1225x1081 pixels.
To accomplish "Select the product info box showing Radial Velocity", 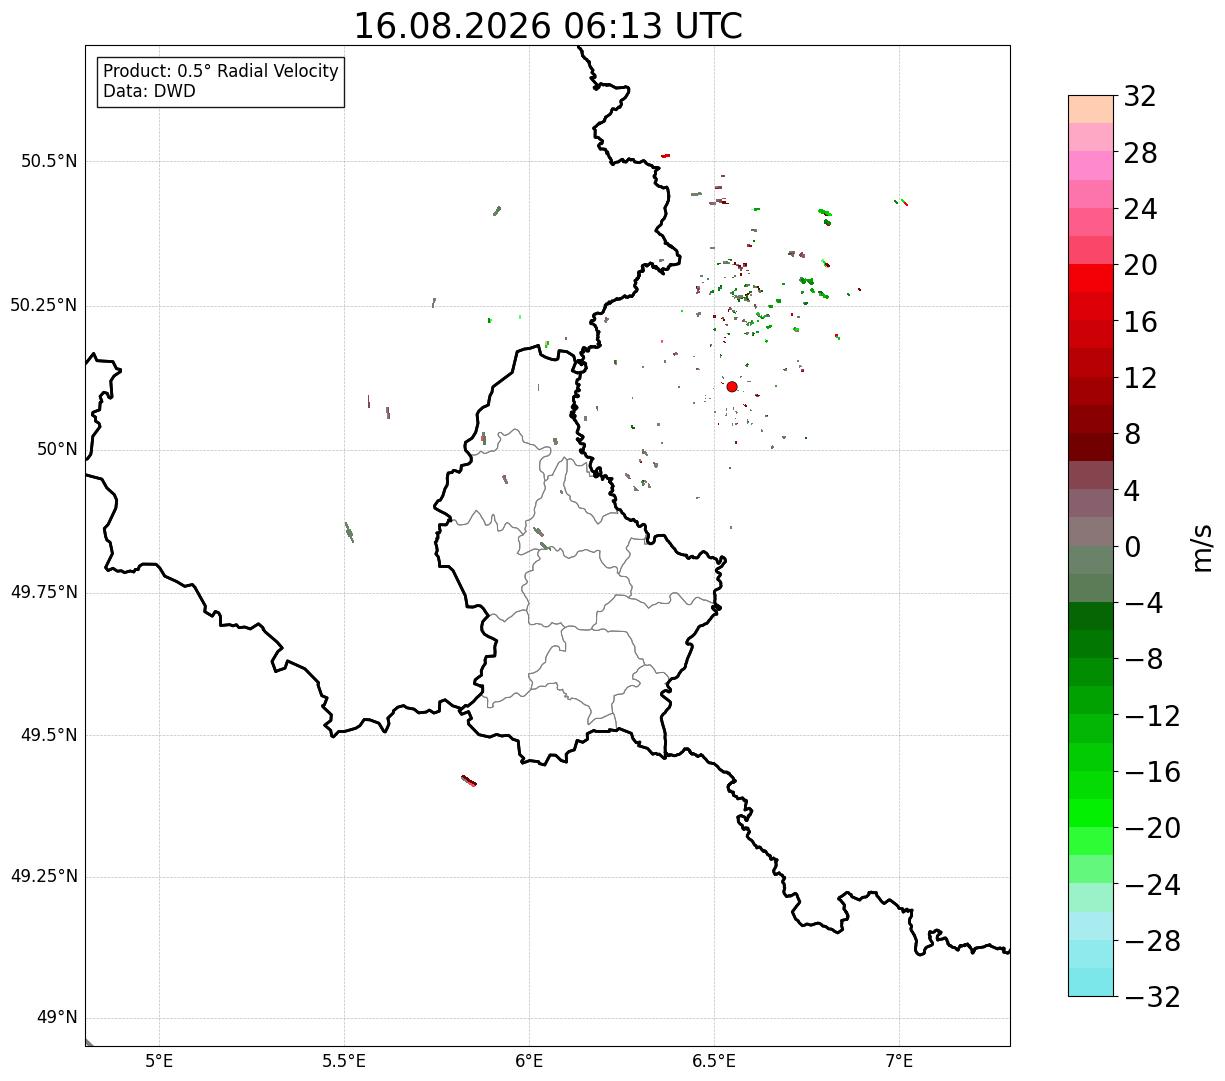I will (x=221, y=82).
